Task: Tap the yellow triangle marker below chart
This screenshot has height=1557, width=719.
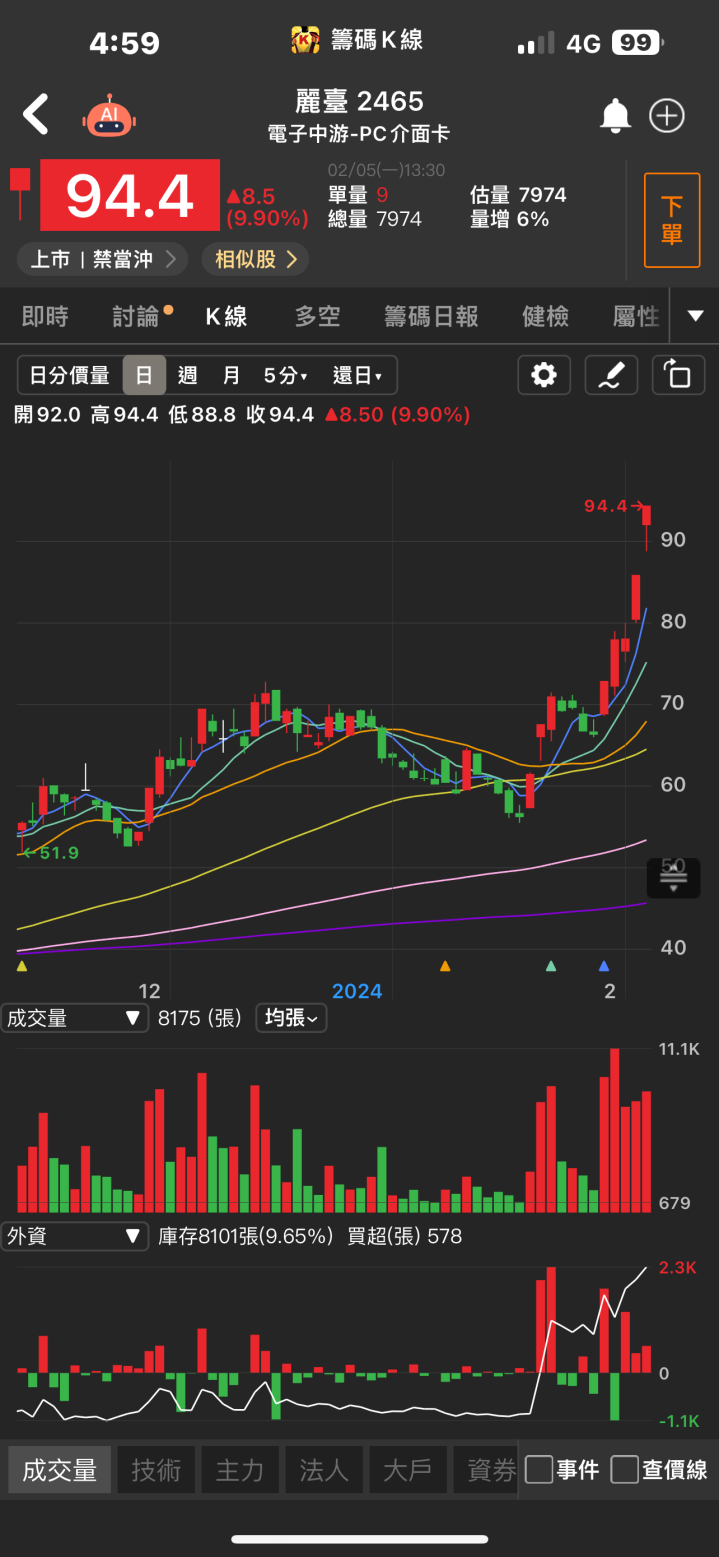Action: 22,966
